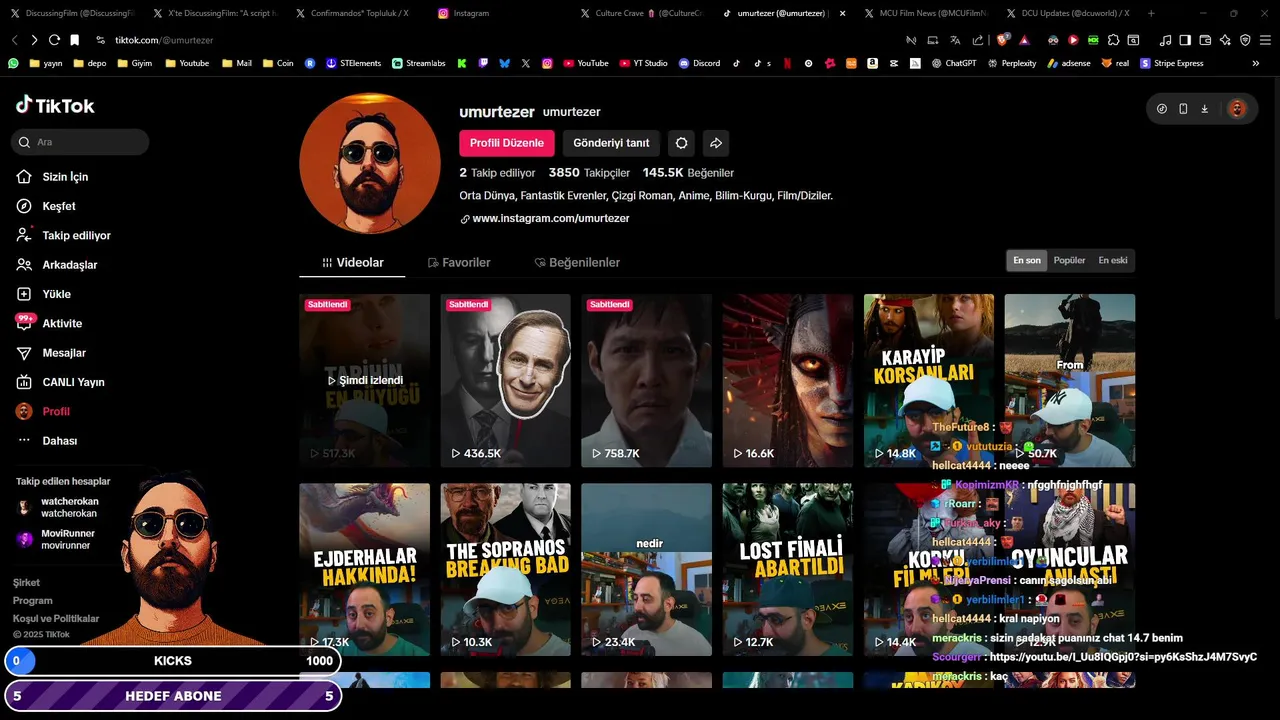This screenshot has height=720, width=1280.
Task: Sort videos by Popüler
Action: point(1069,261)
